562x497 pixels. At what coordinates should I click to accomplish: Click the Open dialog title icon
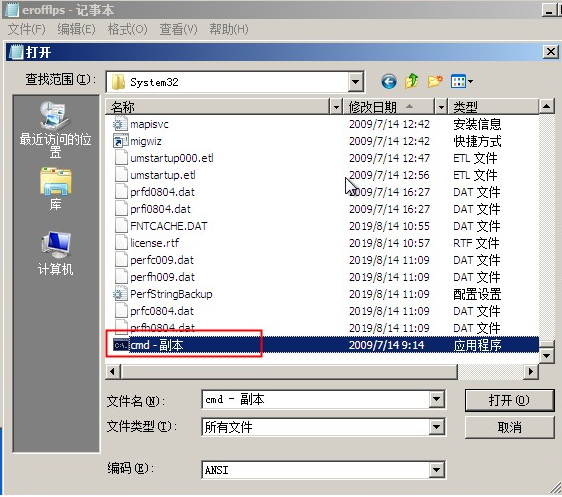16,52
